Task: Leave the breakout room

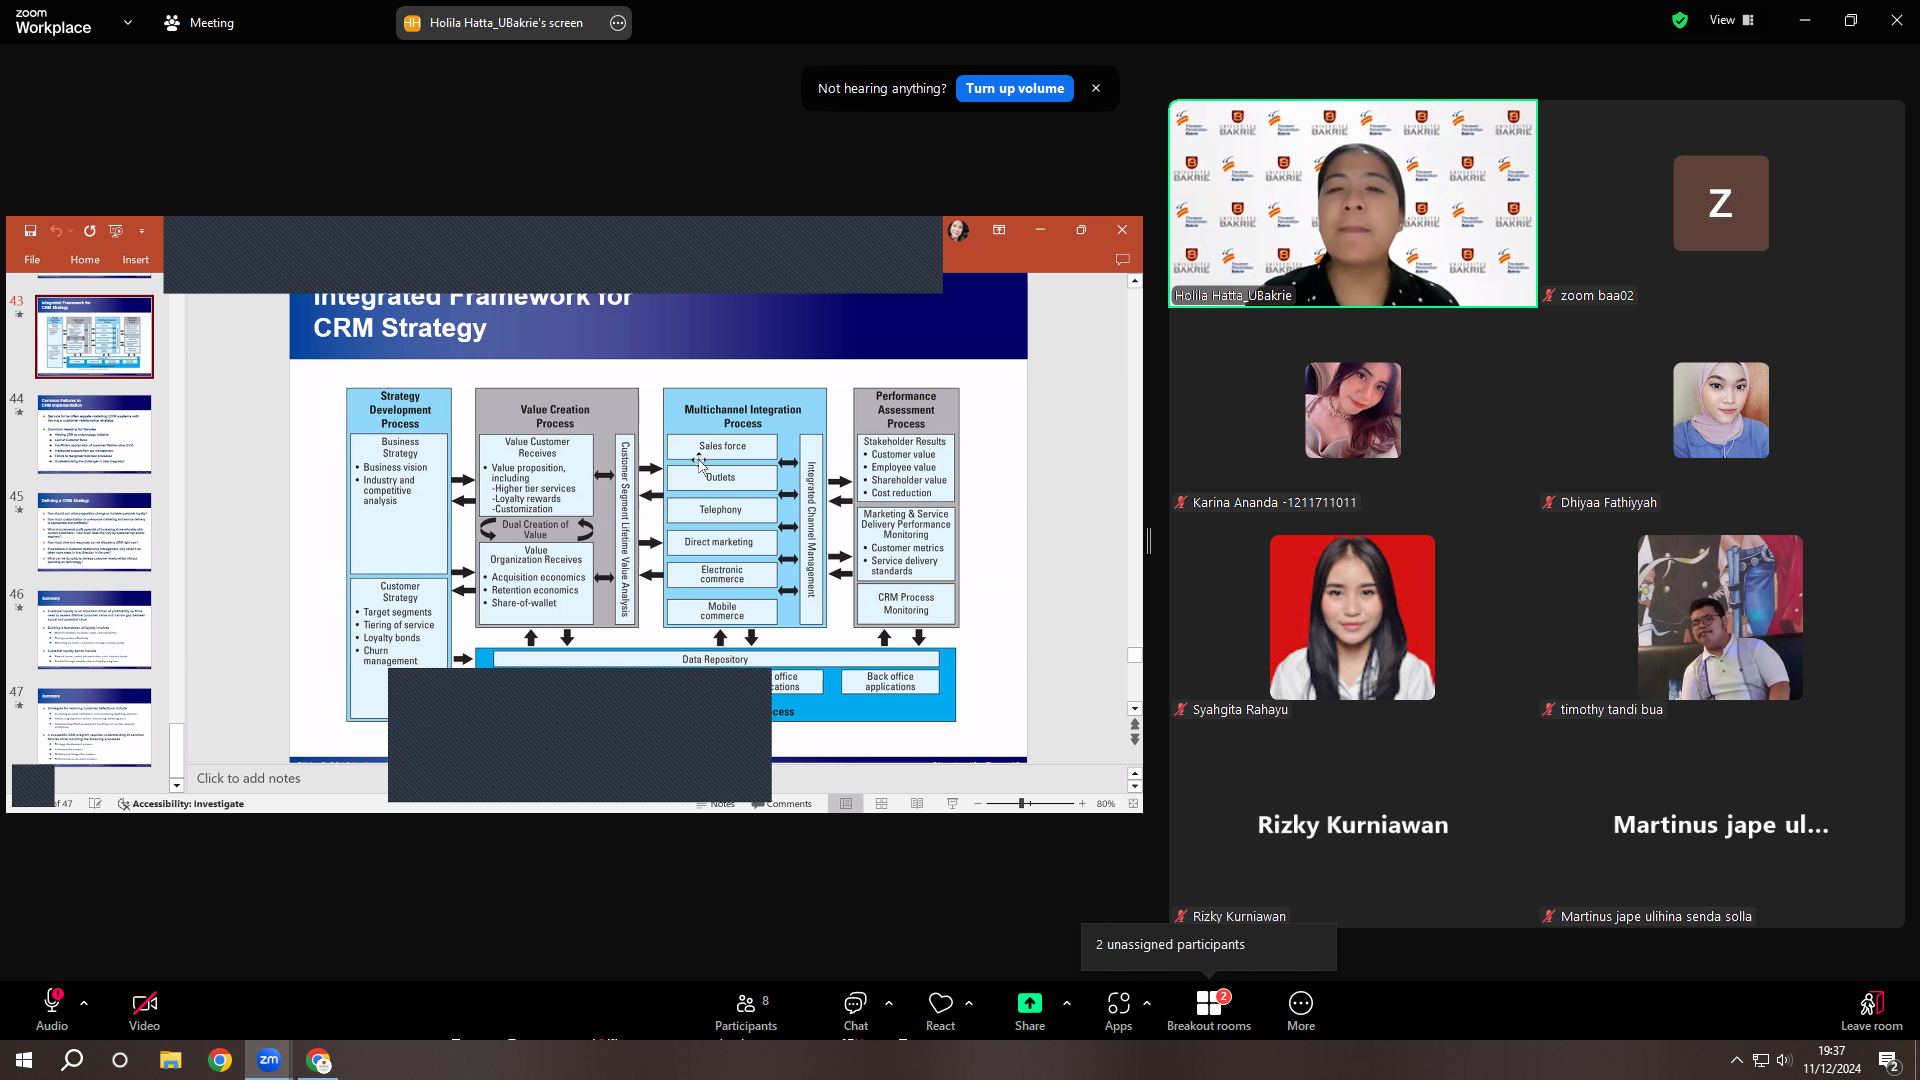Action: 1872,1010
